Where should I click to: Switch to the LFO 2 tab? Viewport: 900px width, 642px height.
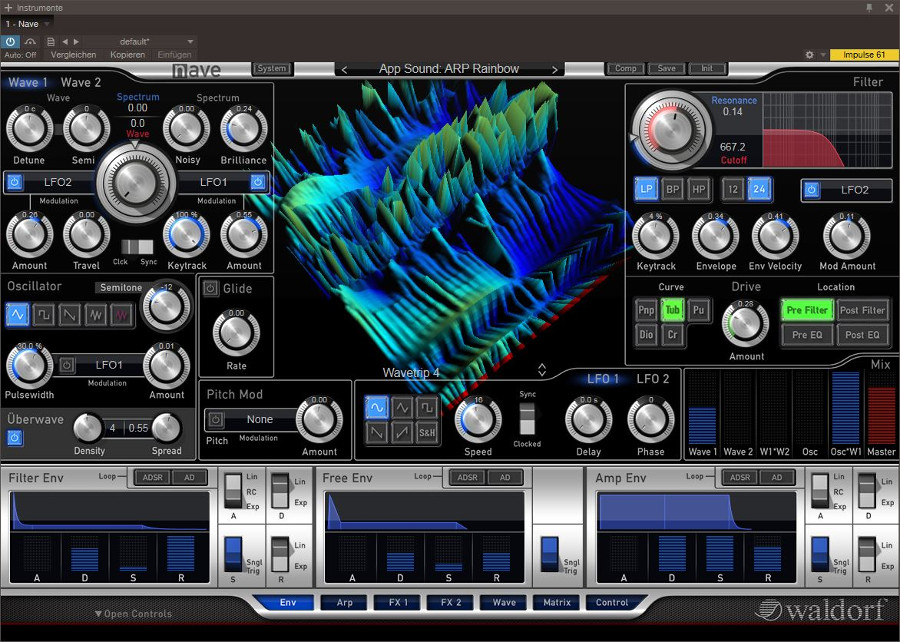(x=653, y=379)
